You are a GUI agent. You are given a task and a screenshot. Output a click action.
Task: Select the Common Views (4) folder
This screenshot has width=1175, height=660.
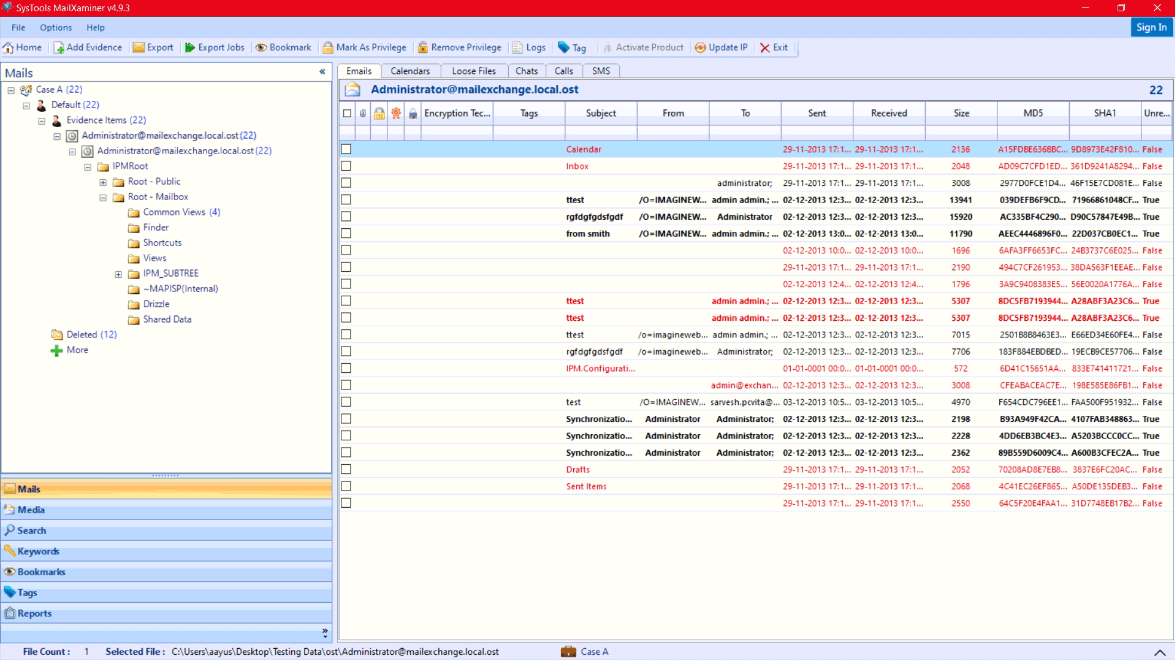tap(181, 212)
